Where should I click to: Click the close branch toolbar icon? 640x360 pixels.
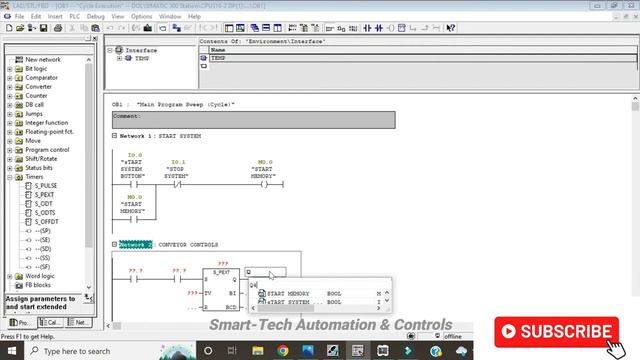(425, 28)
